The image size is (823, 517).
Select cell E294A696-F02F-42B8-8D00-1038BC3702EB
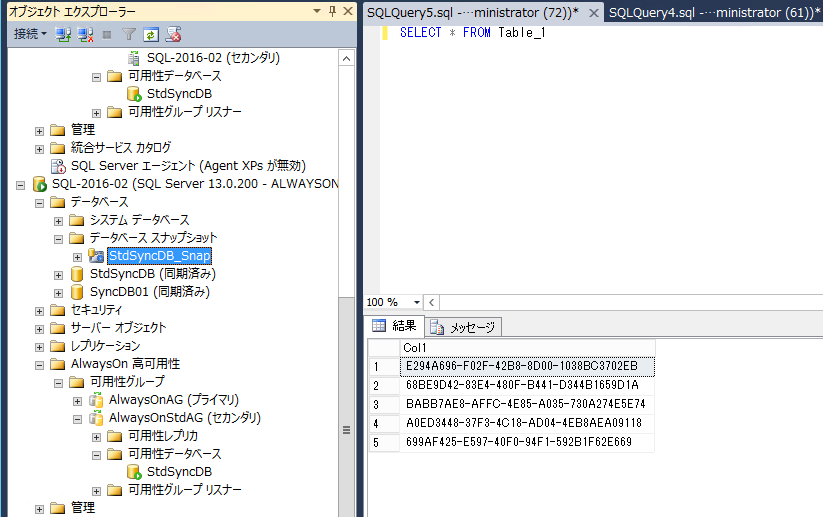click(527, 366)
